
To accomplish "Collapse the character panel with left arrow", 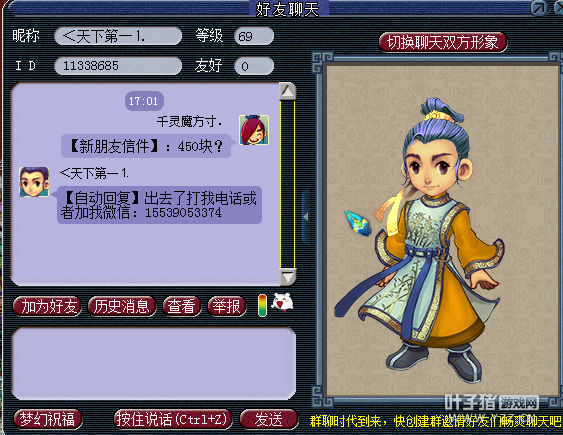I will (x=306, y=217).
